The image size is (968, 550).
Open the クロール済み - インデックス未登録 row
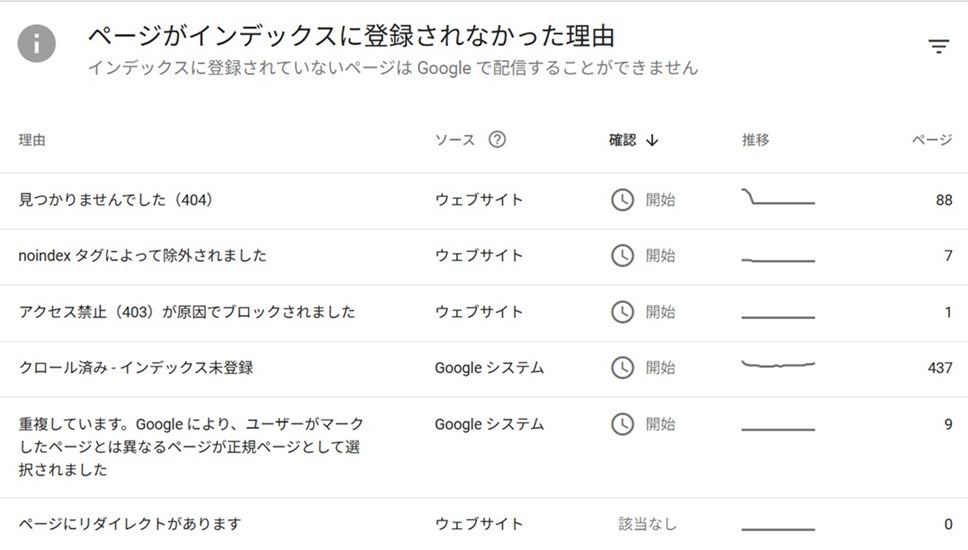coord(136,368)
